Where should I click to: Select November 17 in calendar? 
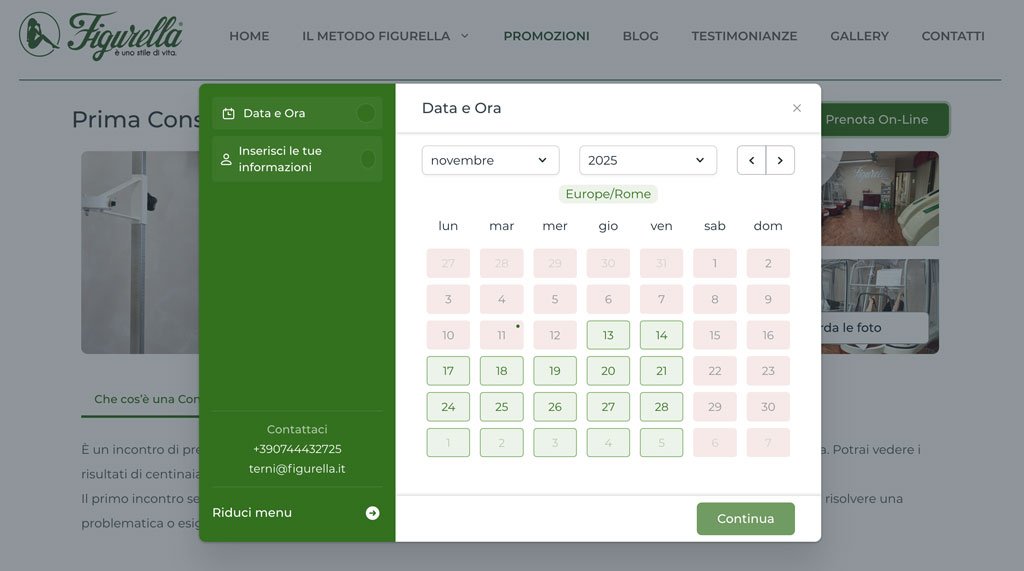point(448,371)
